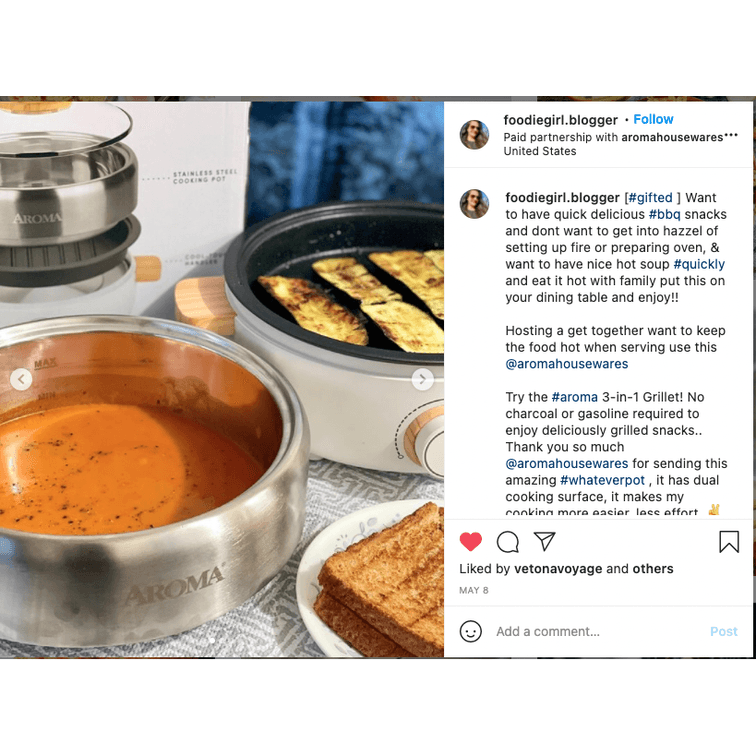756x756 pixels.
Task: Open comments via speech bubble icon
Action: [x=508, y=542]
